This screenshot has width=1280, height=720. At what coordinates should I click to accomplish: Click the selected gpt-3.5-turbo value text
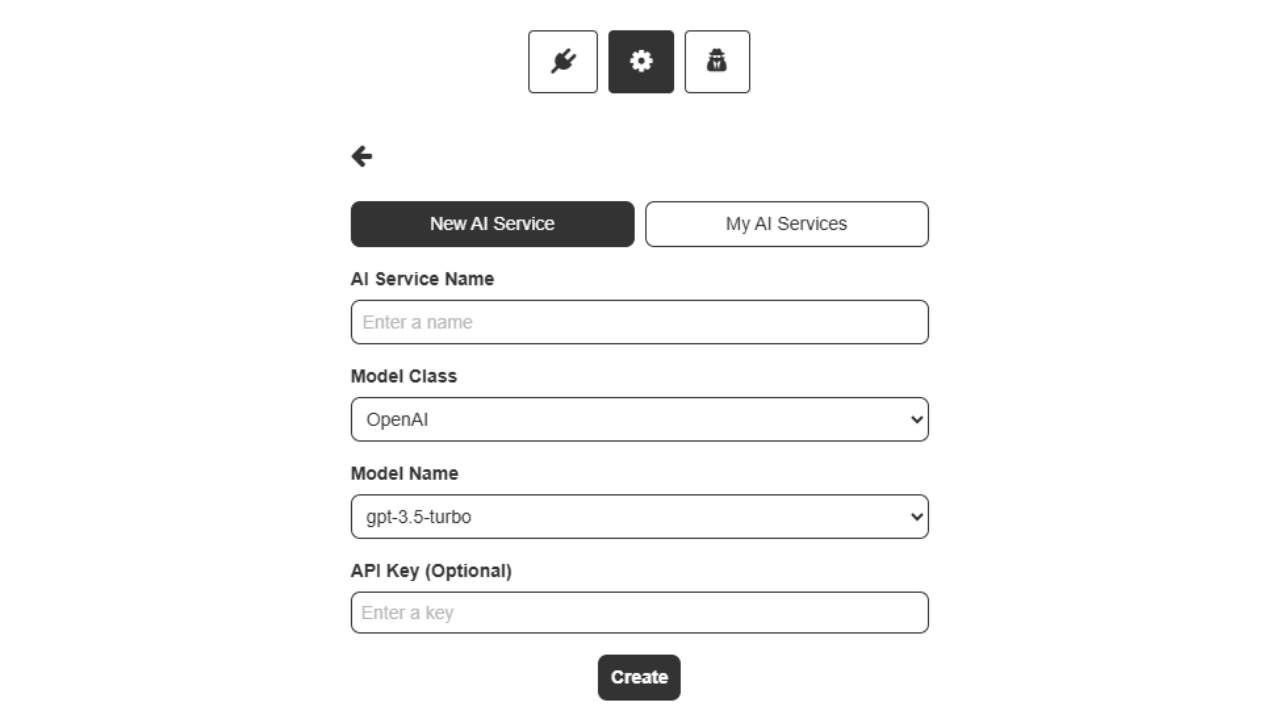418,517
